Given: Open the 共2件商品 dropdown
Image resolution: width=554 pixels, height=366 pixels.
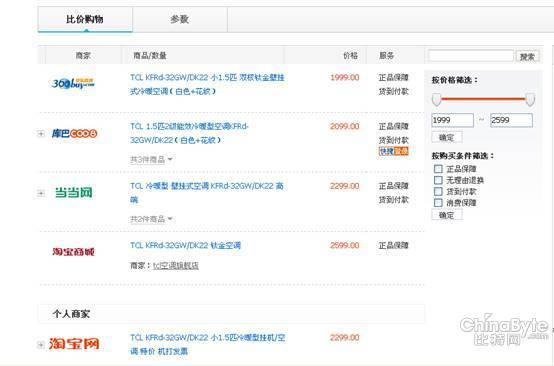Looking at the screenshot, I should [x=151, y=219].
